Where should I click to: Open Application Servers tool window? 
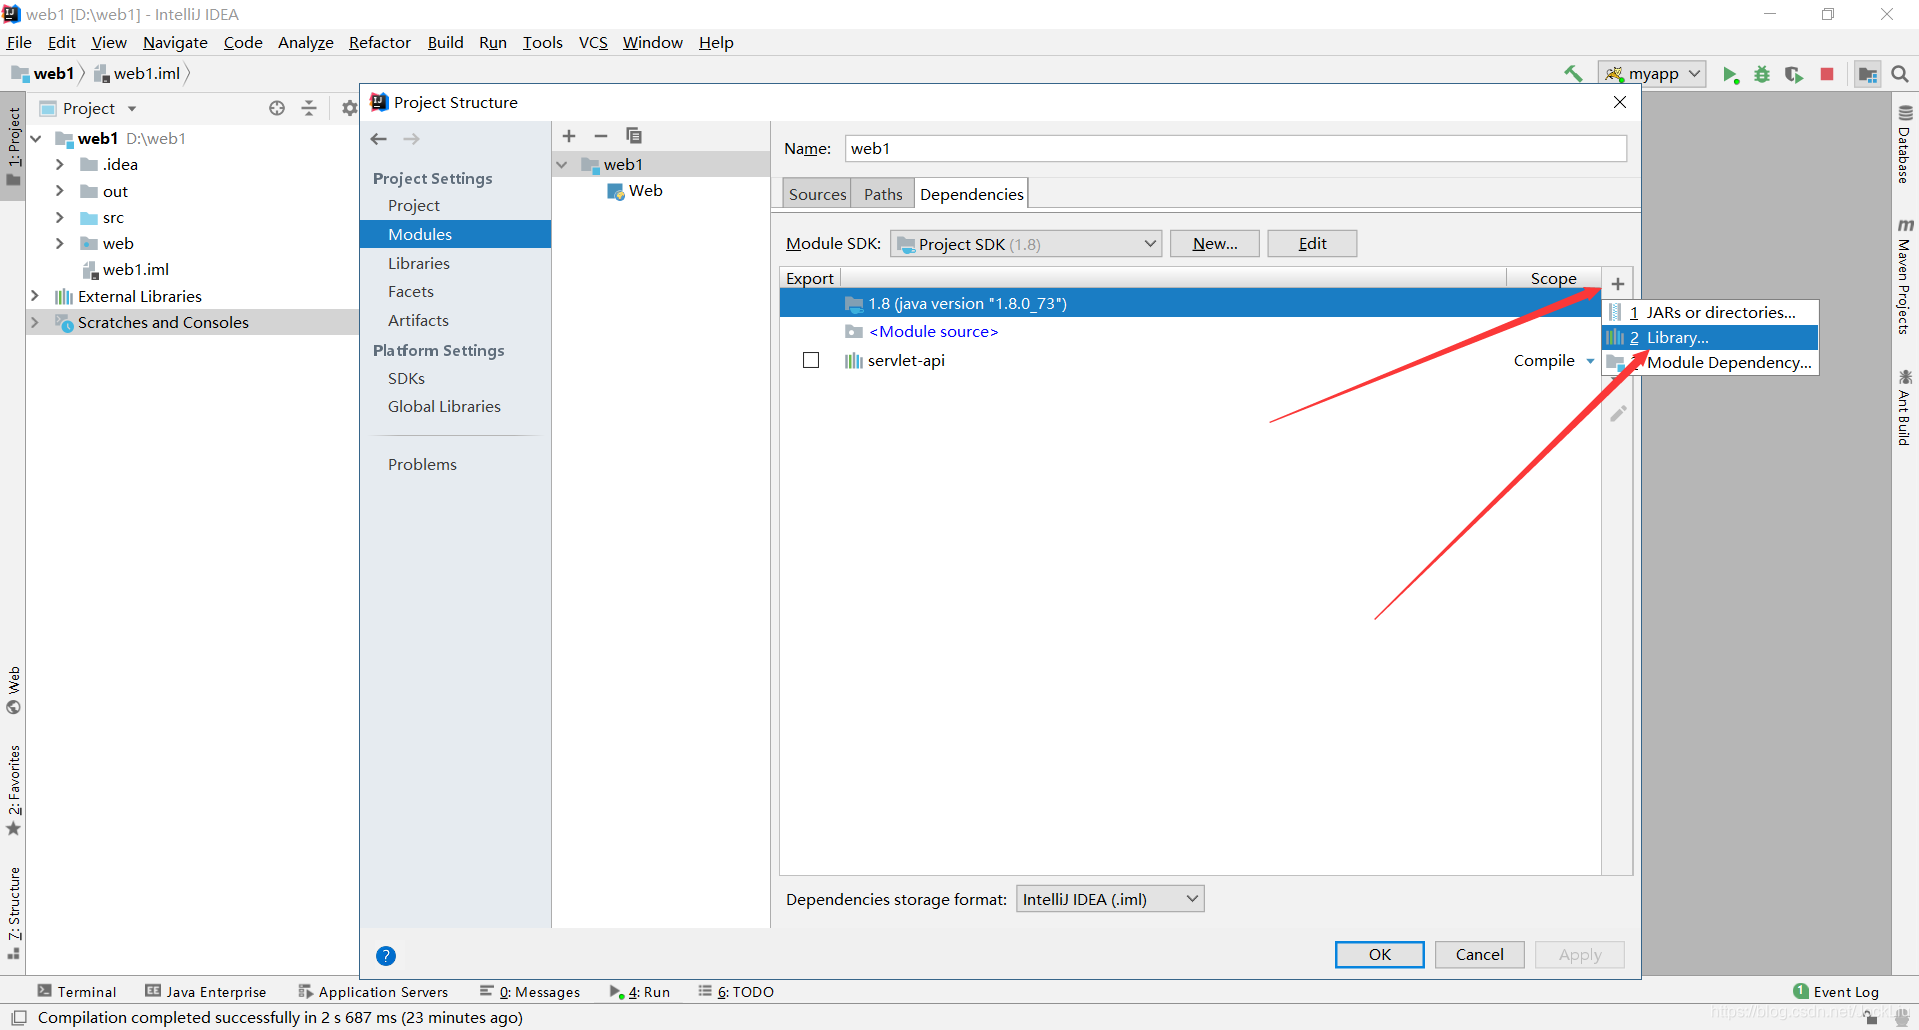point(373,992)
